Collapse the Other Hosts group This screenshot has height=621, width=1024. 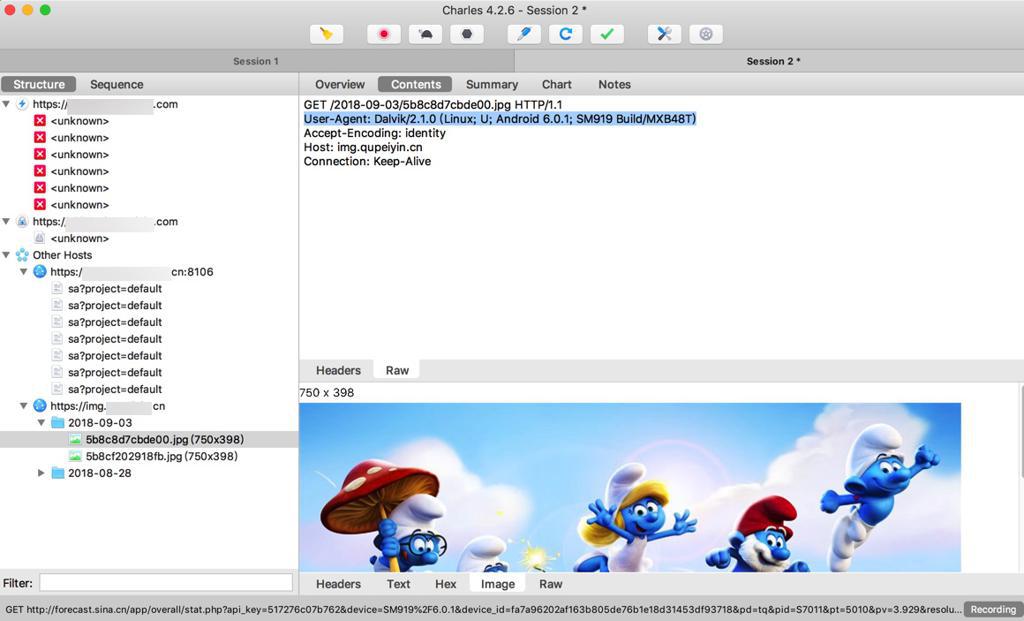coord(7,255)
